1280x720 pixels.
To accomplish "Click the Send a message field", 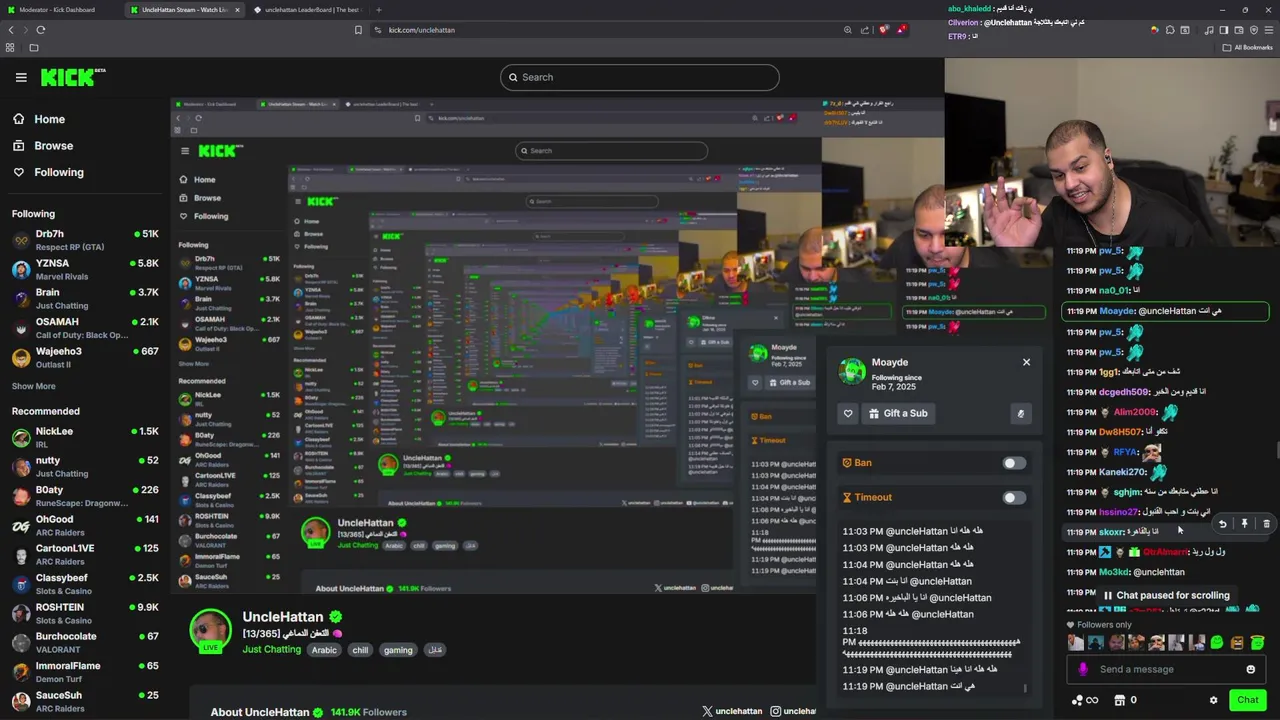I will pyautogui.click(x=1166, y=669).
